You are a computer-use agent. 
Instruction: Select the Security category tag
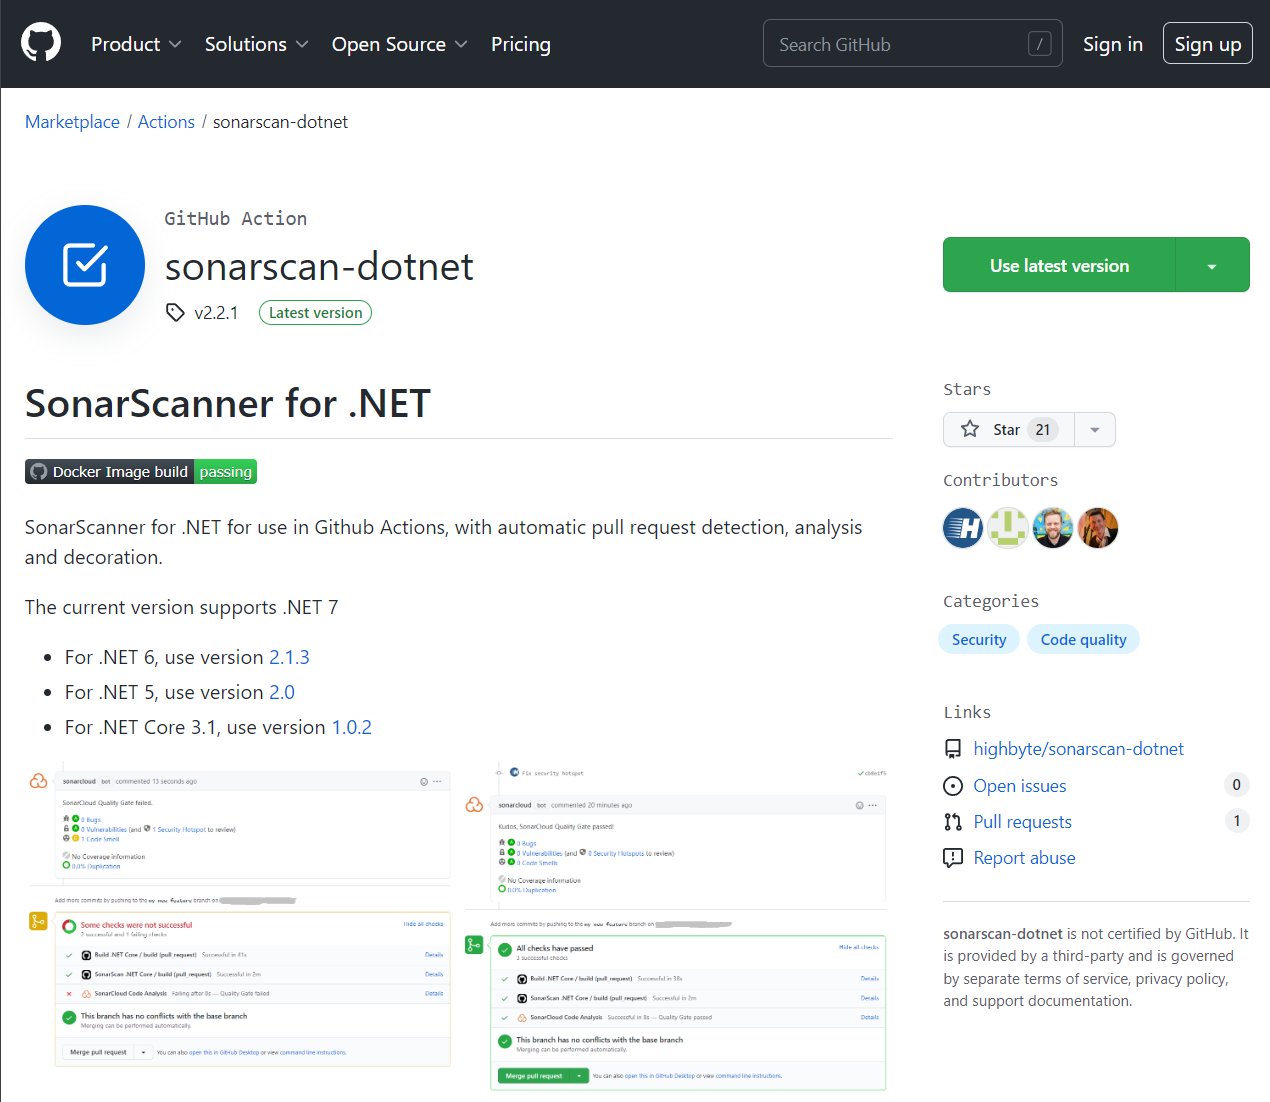click(x=978, y=639)
